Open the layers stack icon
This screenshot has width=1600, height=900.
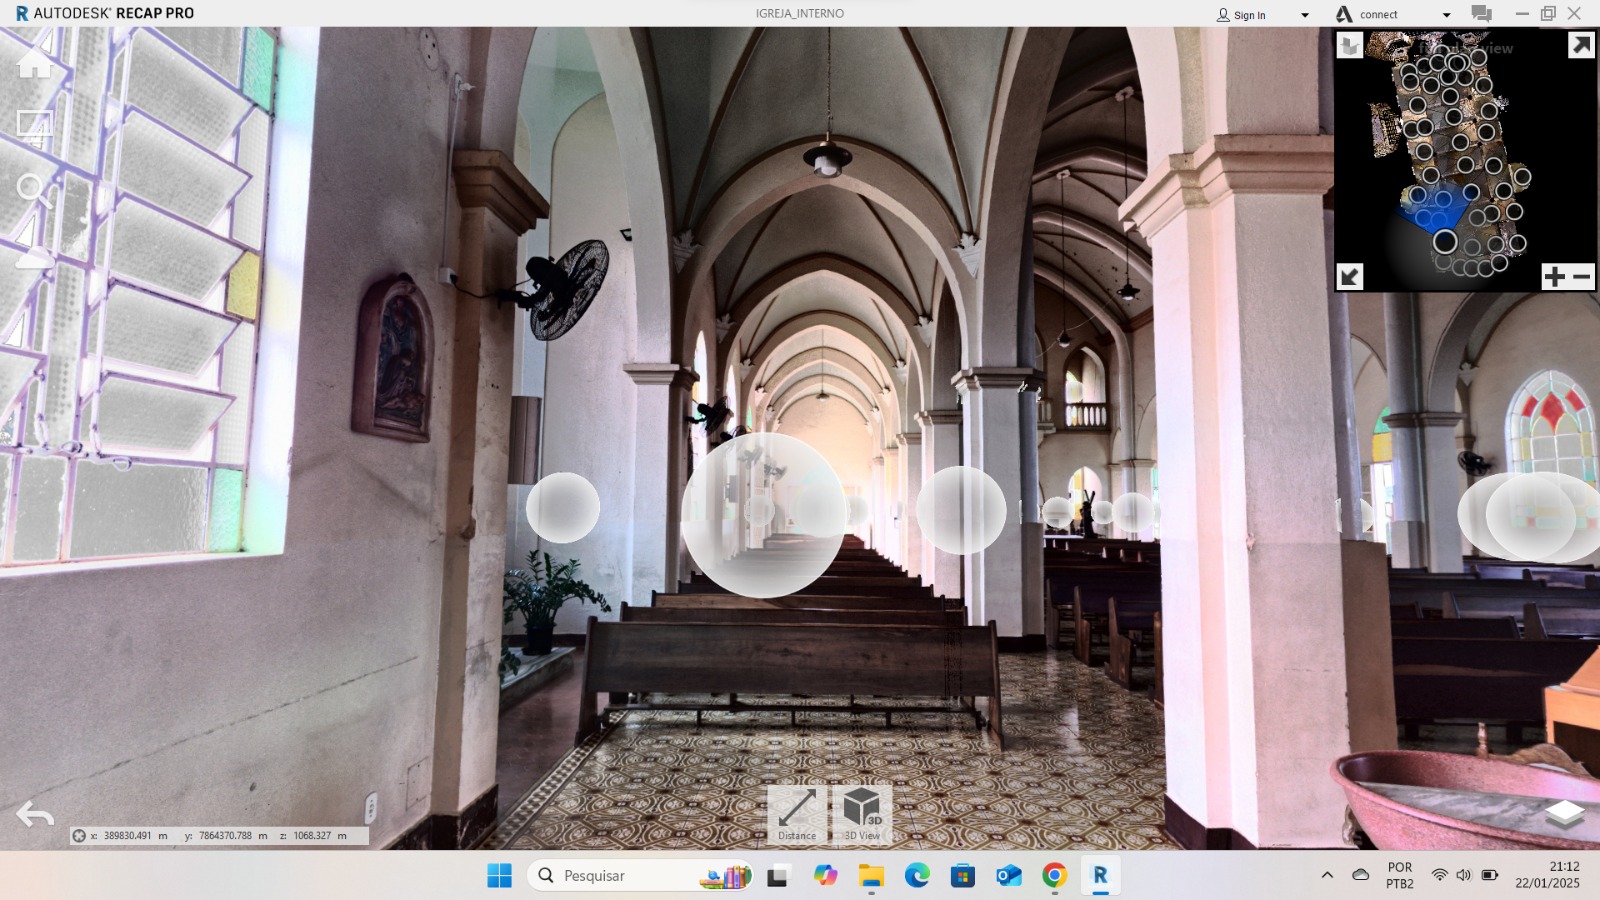point(1564,814)
